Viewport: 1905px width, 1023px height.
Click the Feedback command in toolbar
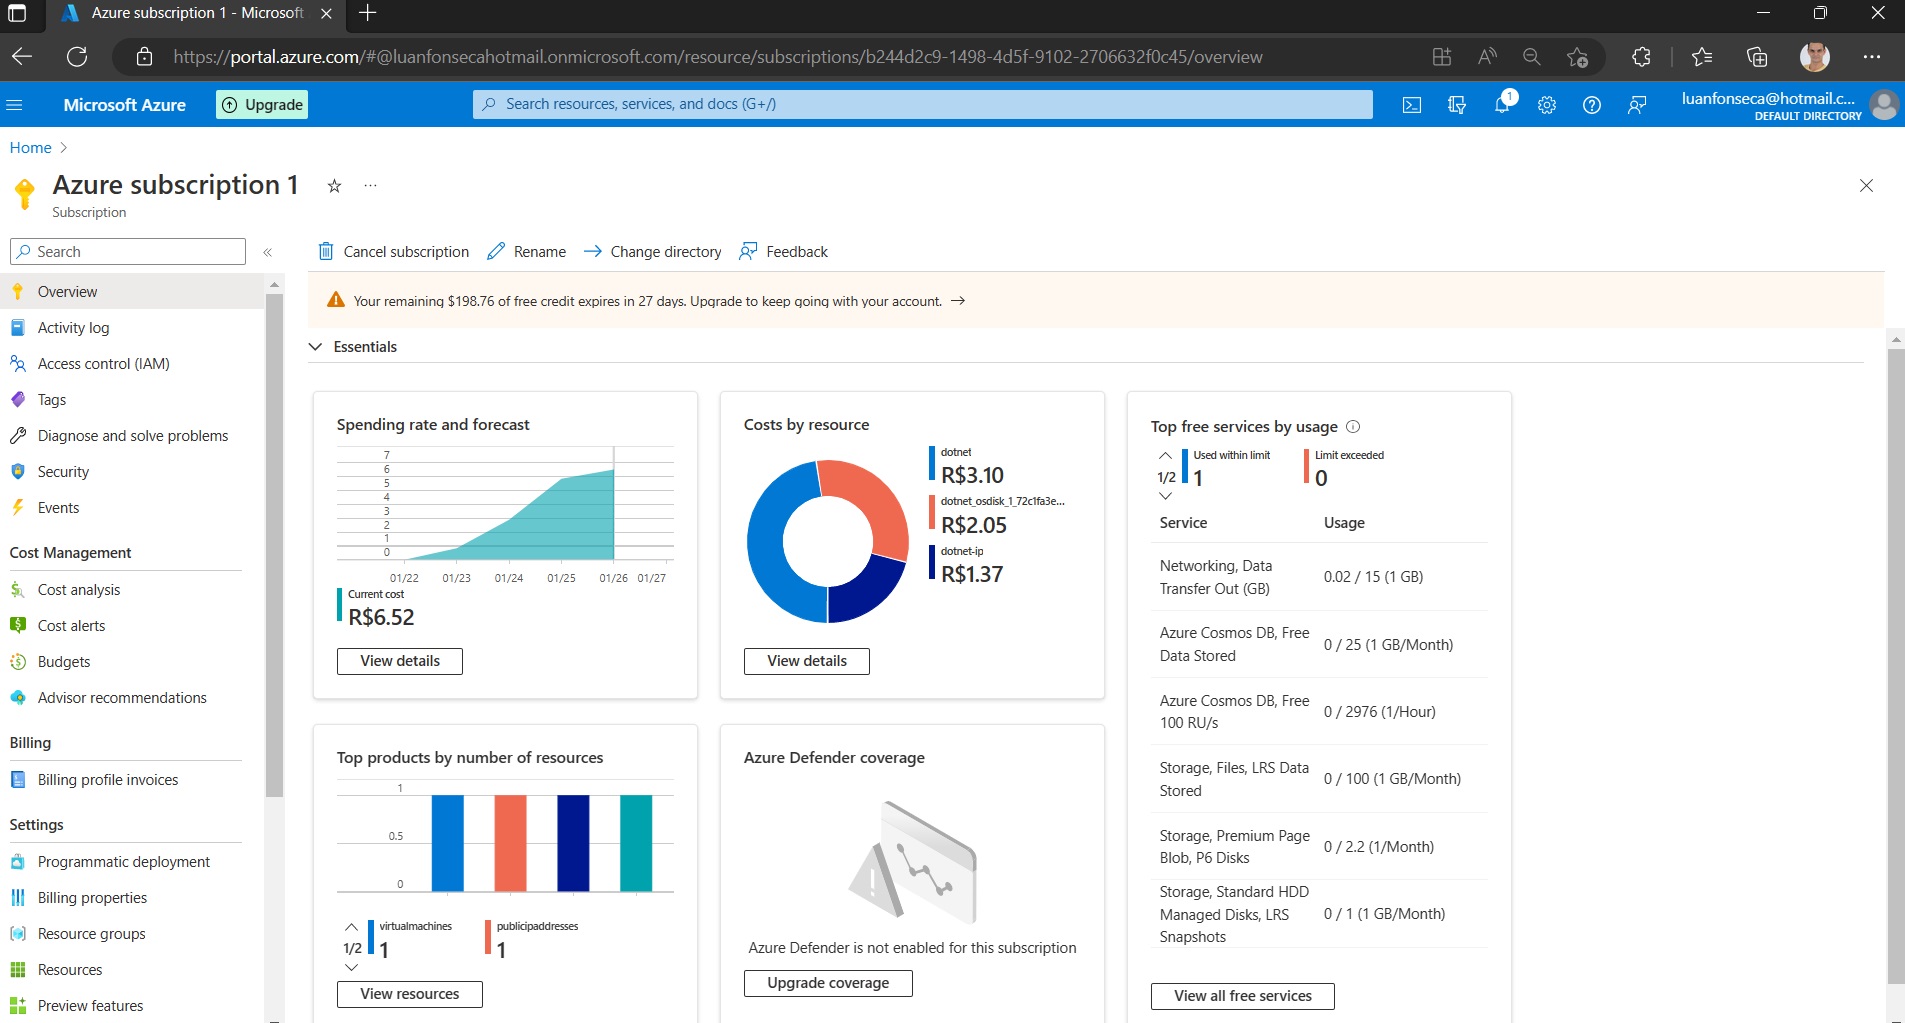783,252
